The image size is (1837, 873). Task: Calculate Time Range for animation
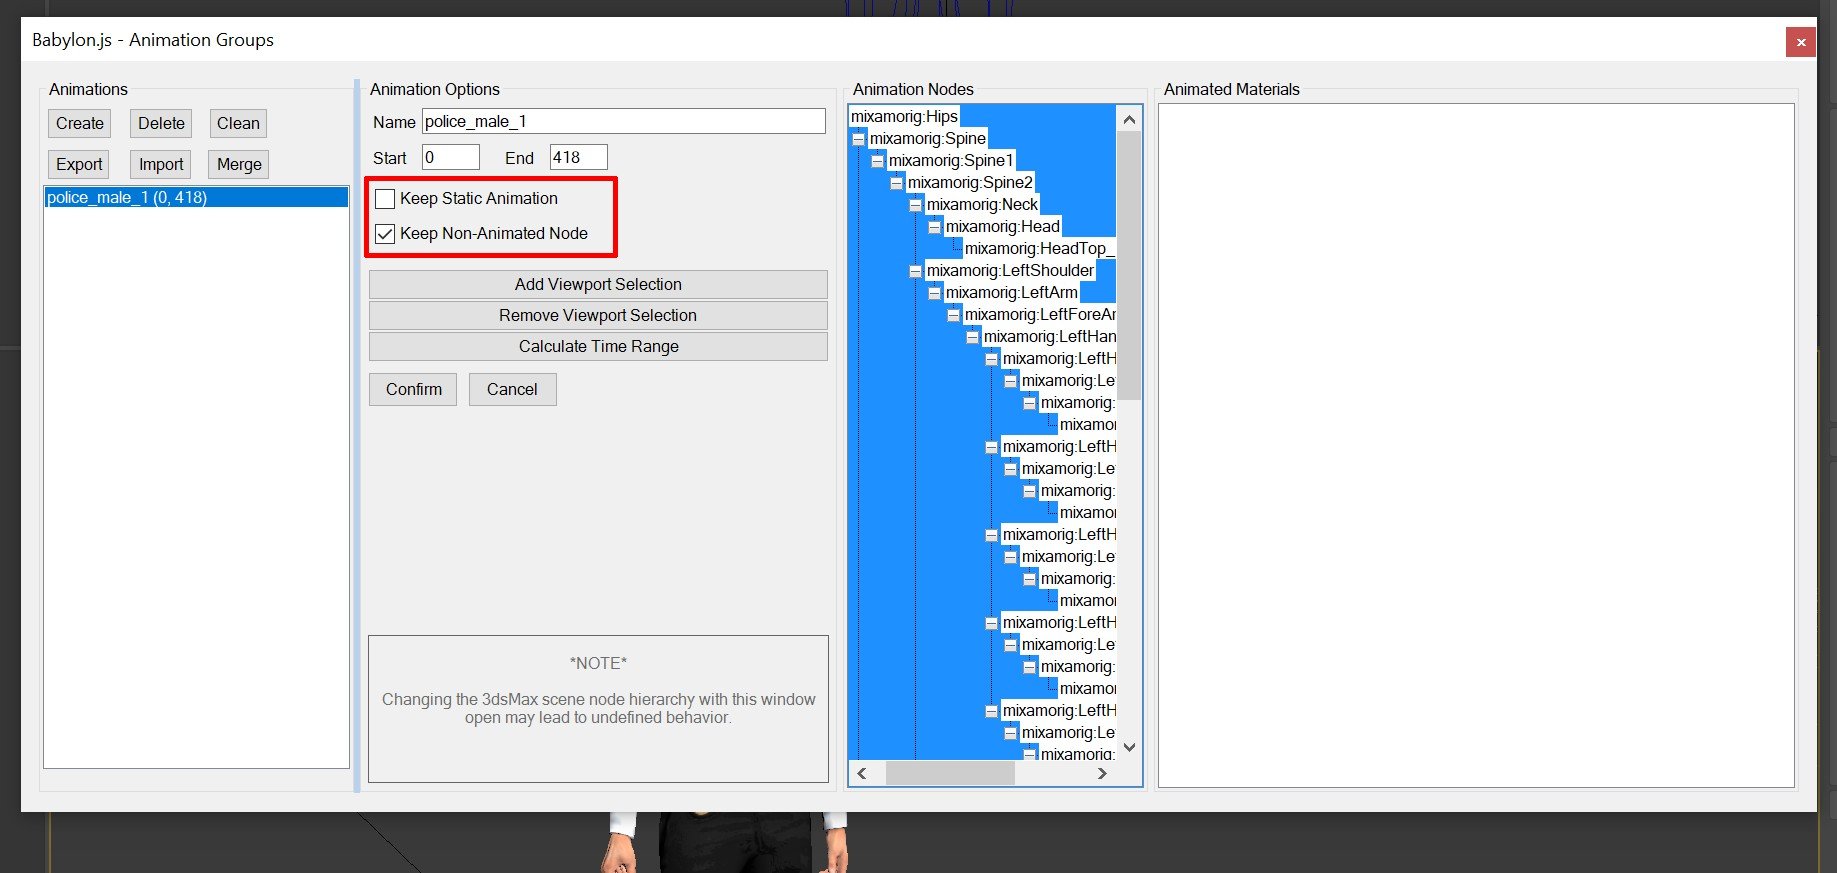(x=598, y=346)
